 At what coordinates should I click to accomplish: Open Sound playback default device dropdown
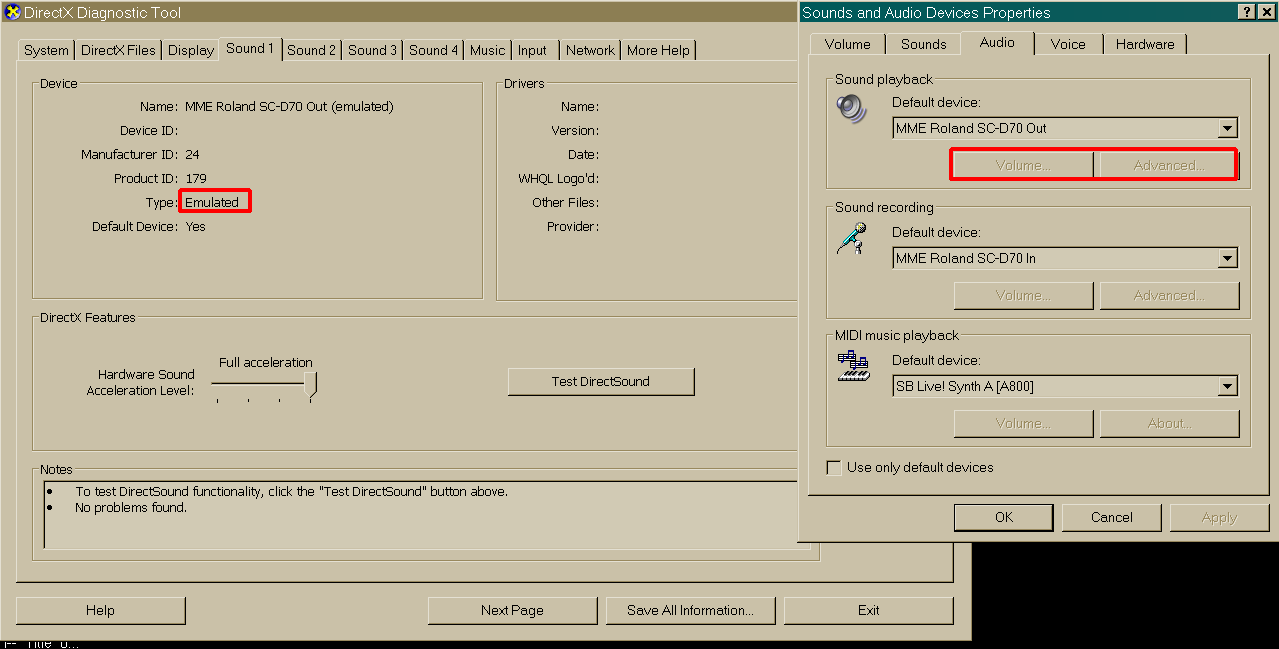point(1227,128)
